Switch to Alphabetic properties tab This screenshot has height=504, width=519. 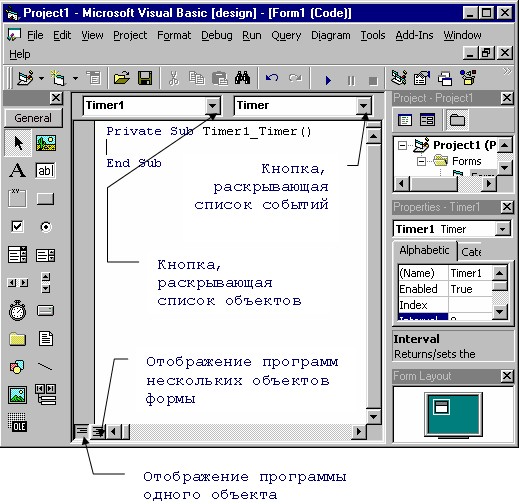424,250
